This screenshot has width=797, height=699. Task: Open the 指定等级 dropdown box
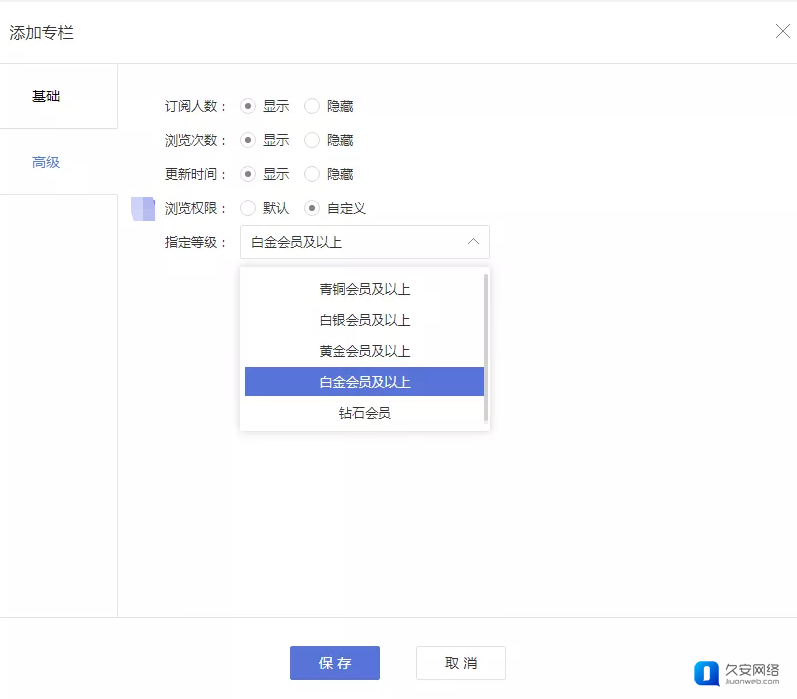(364, 242)
